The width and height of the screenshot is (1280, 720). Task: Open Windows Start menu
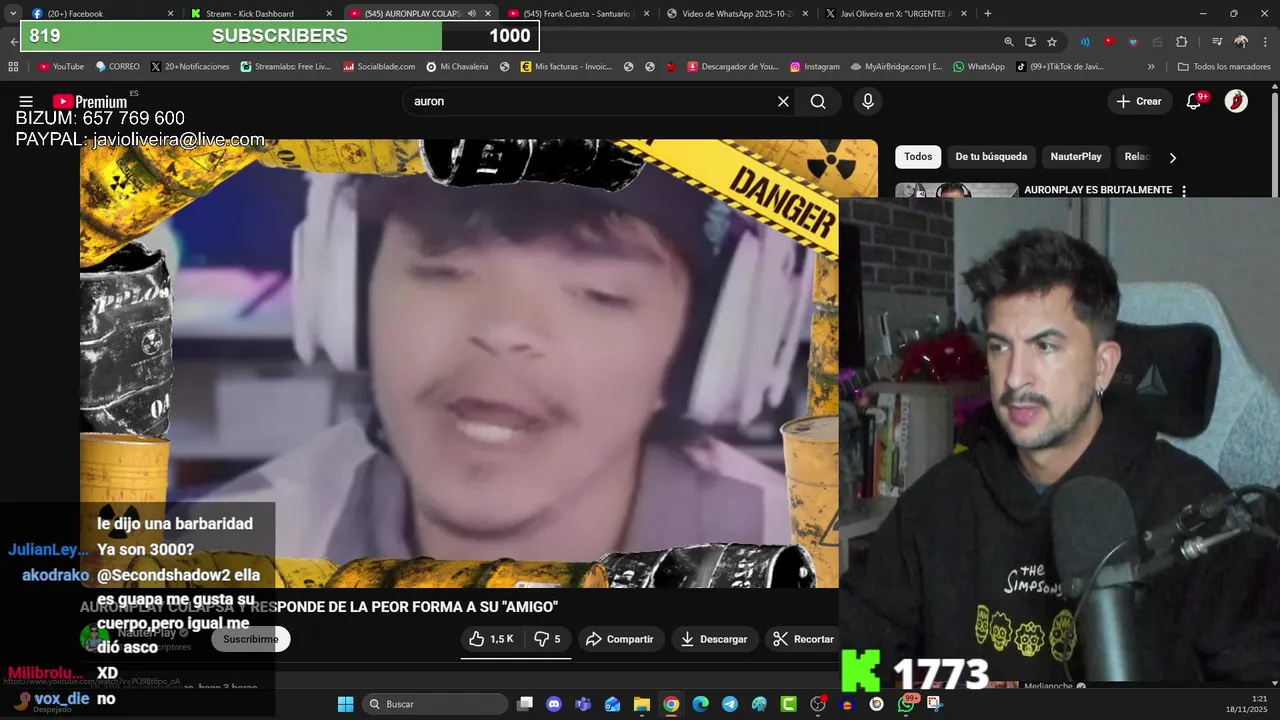click(345, 704)
